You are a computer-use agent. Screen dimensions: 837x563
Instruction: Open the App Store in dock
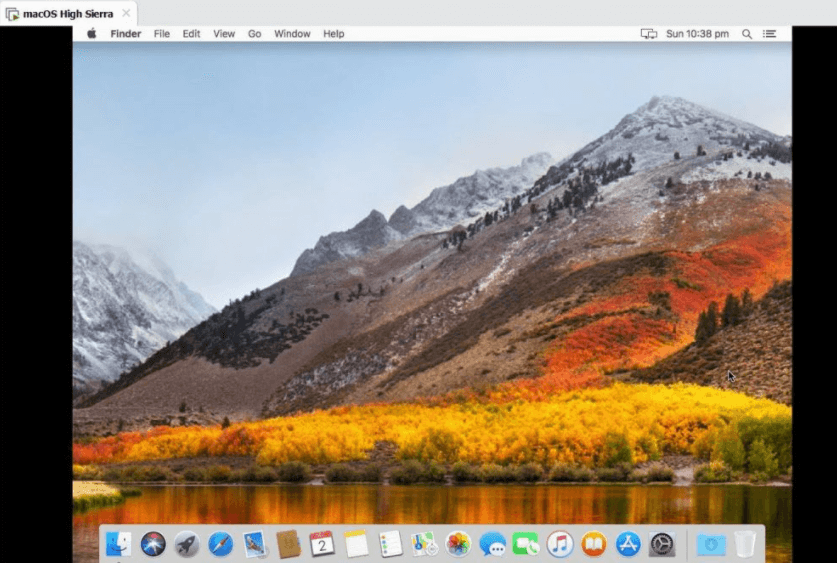coord(628,544)
